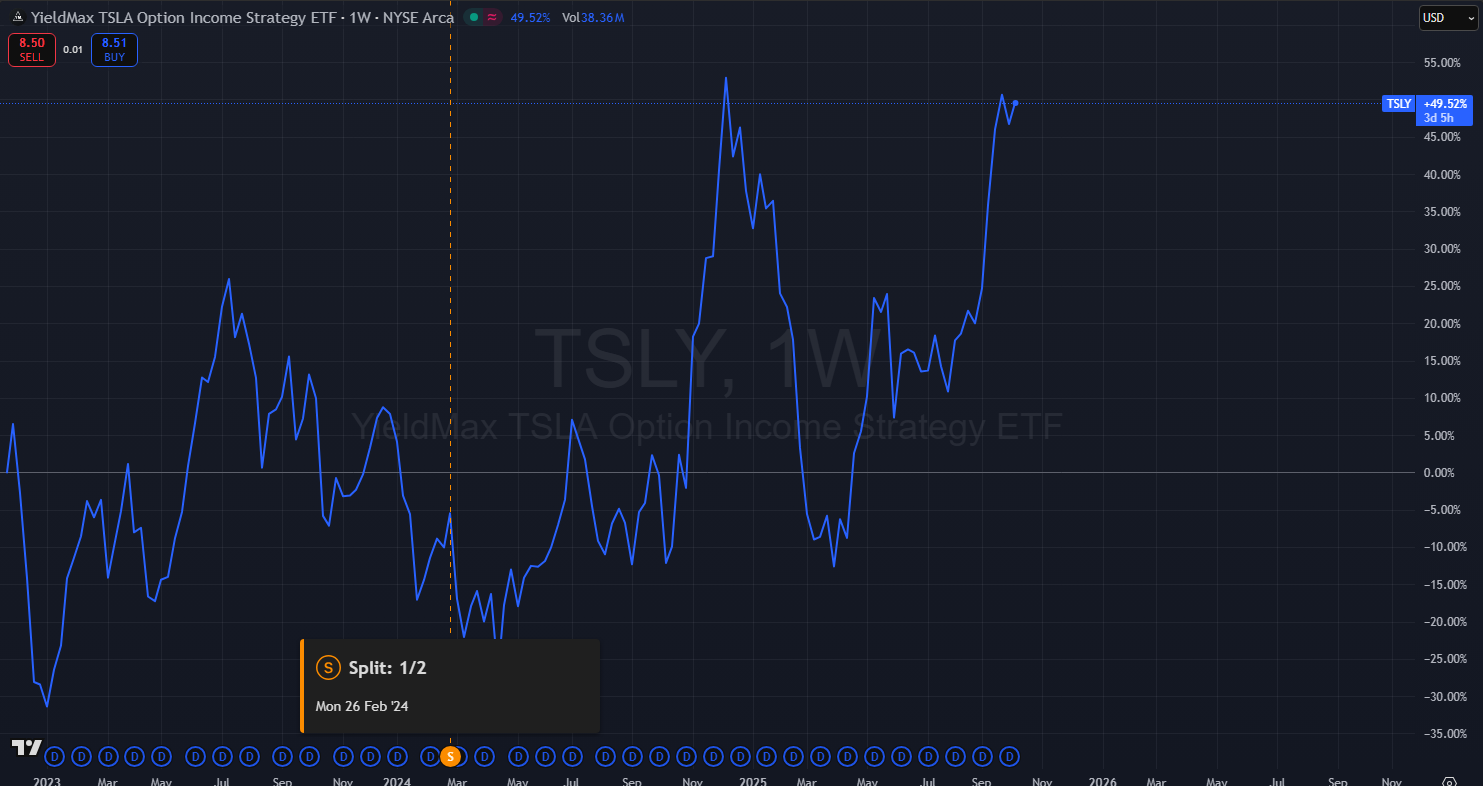This screenshot has height=786, width=1483.
Task: Open chart settings gear at bottom right
Action: point(1449,783)
